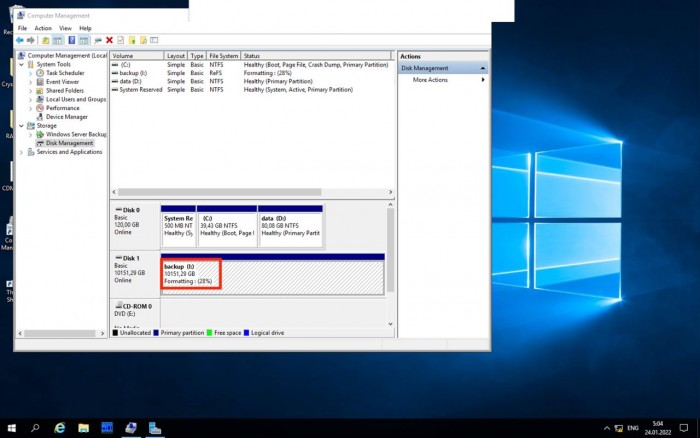Click the red X delete toolbar icon
The height and width of the screenshot is (438, 700).
coord(109,40)
